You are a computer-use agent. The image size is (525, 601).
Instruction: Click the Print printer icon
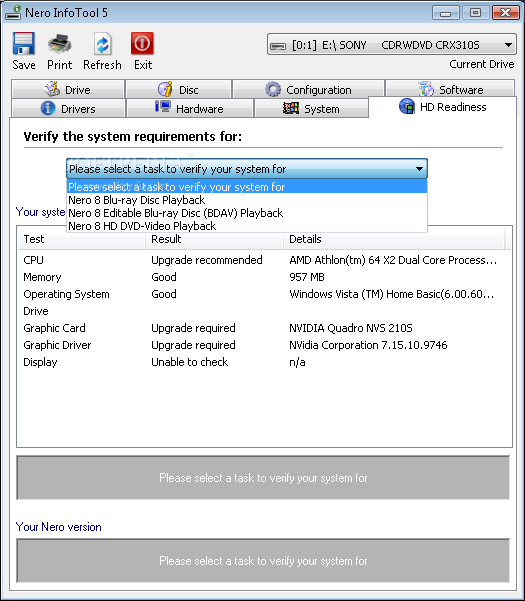[59, 43]
